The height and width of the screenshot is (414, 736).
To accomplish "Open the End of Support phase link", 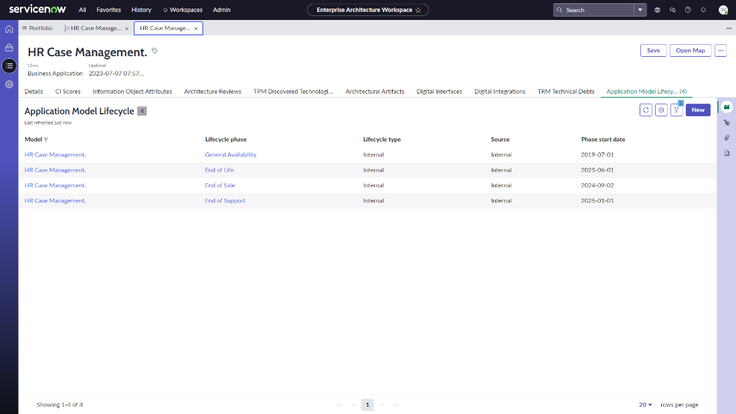I will 225,200.
